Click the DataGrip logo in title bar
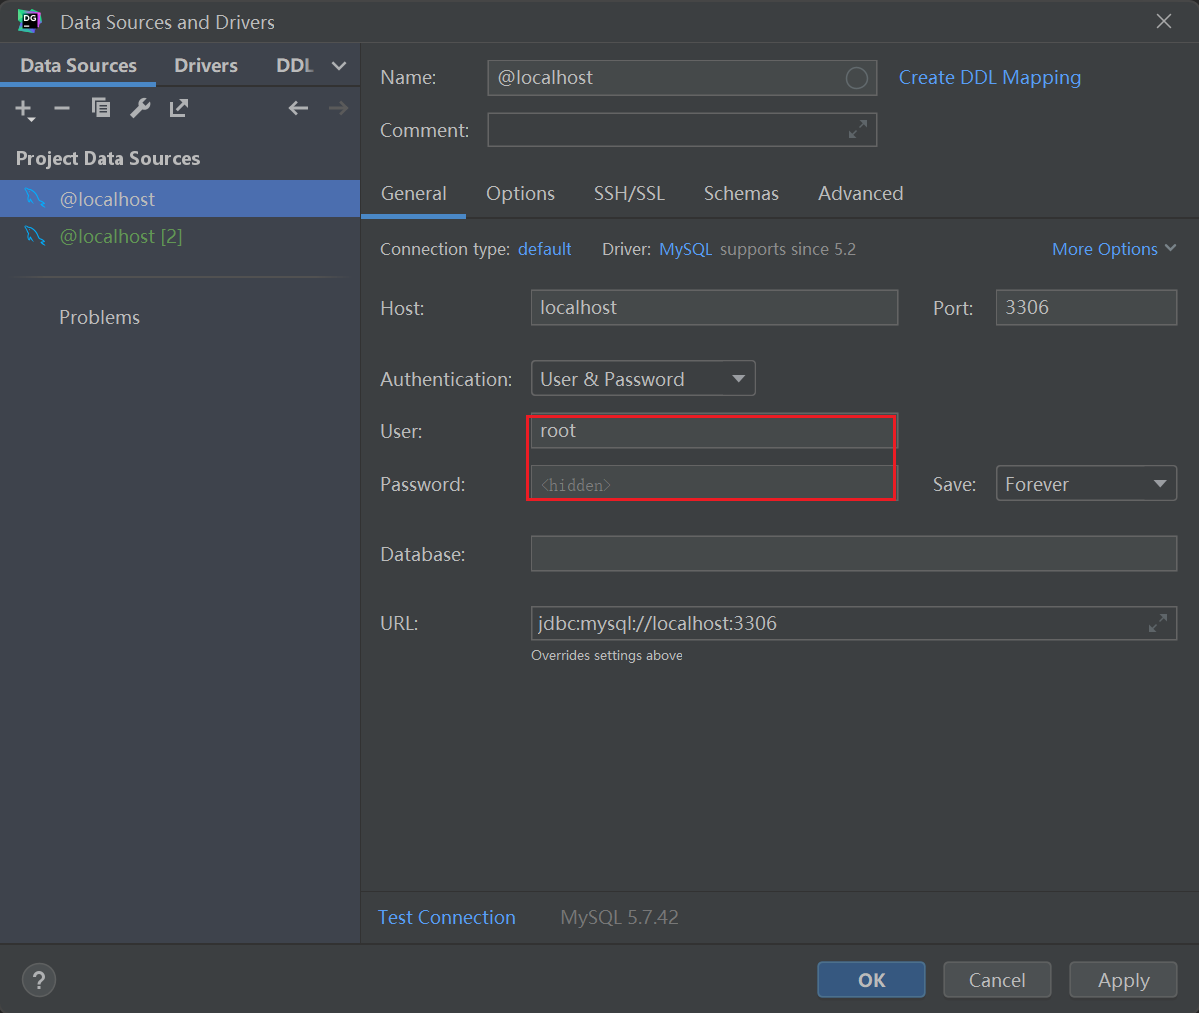This screenshot has height=1013, width=1199. click(29, 21)
